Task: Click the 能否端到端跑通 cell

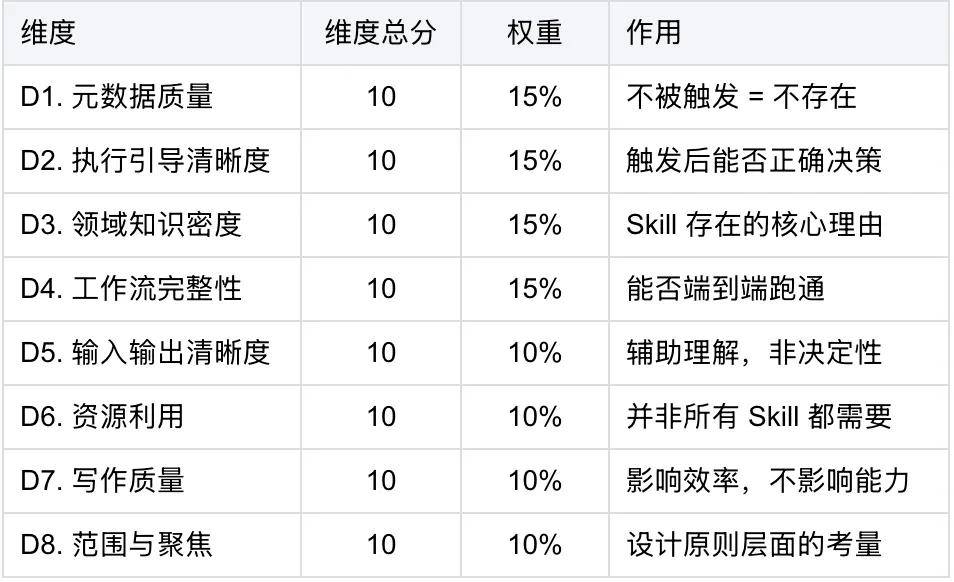Action: click(779, 289)
